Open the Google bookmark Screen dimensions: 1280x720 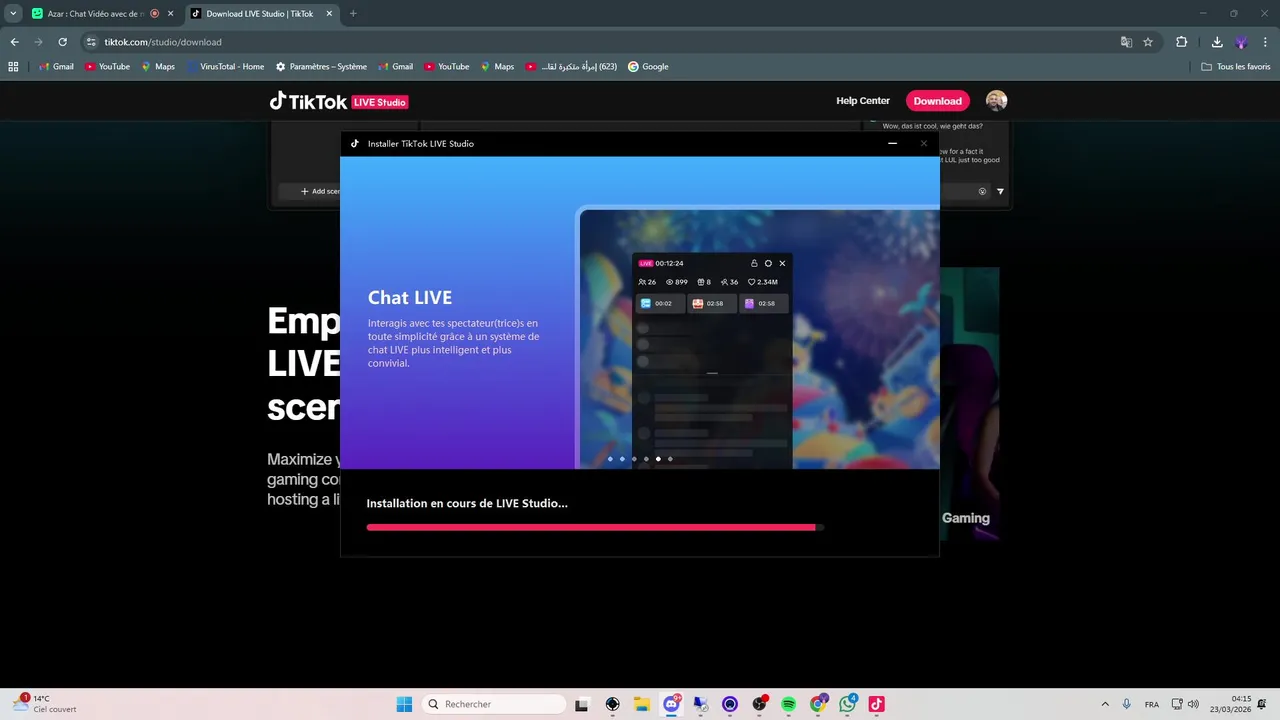pyautogui.click(x=648, y=67)
